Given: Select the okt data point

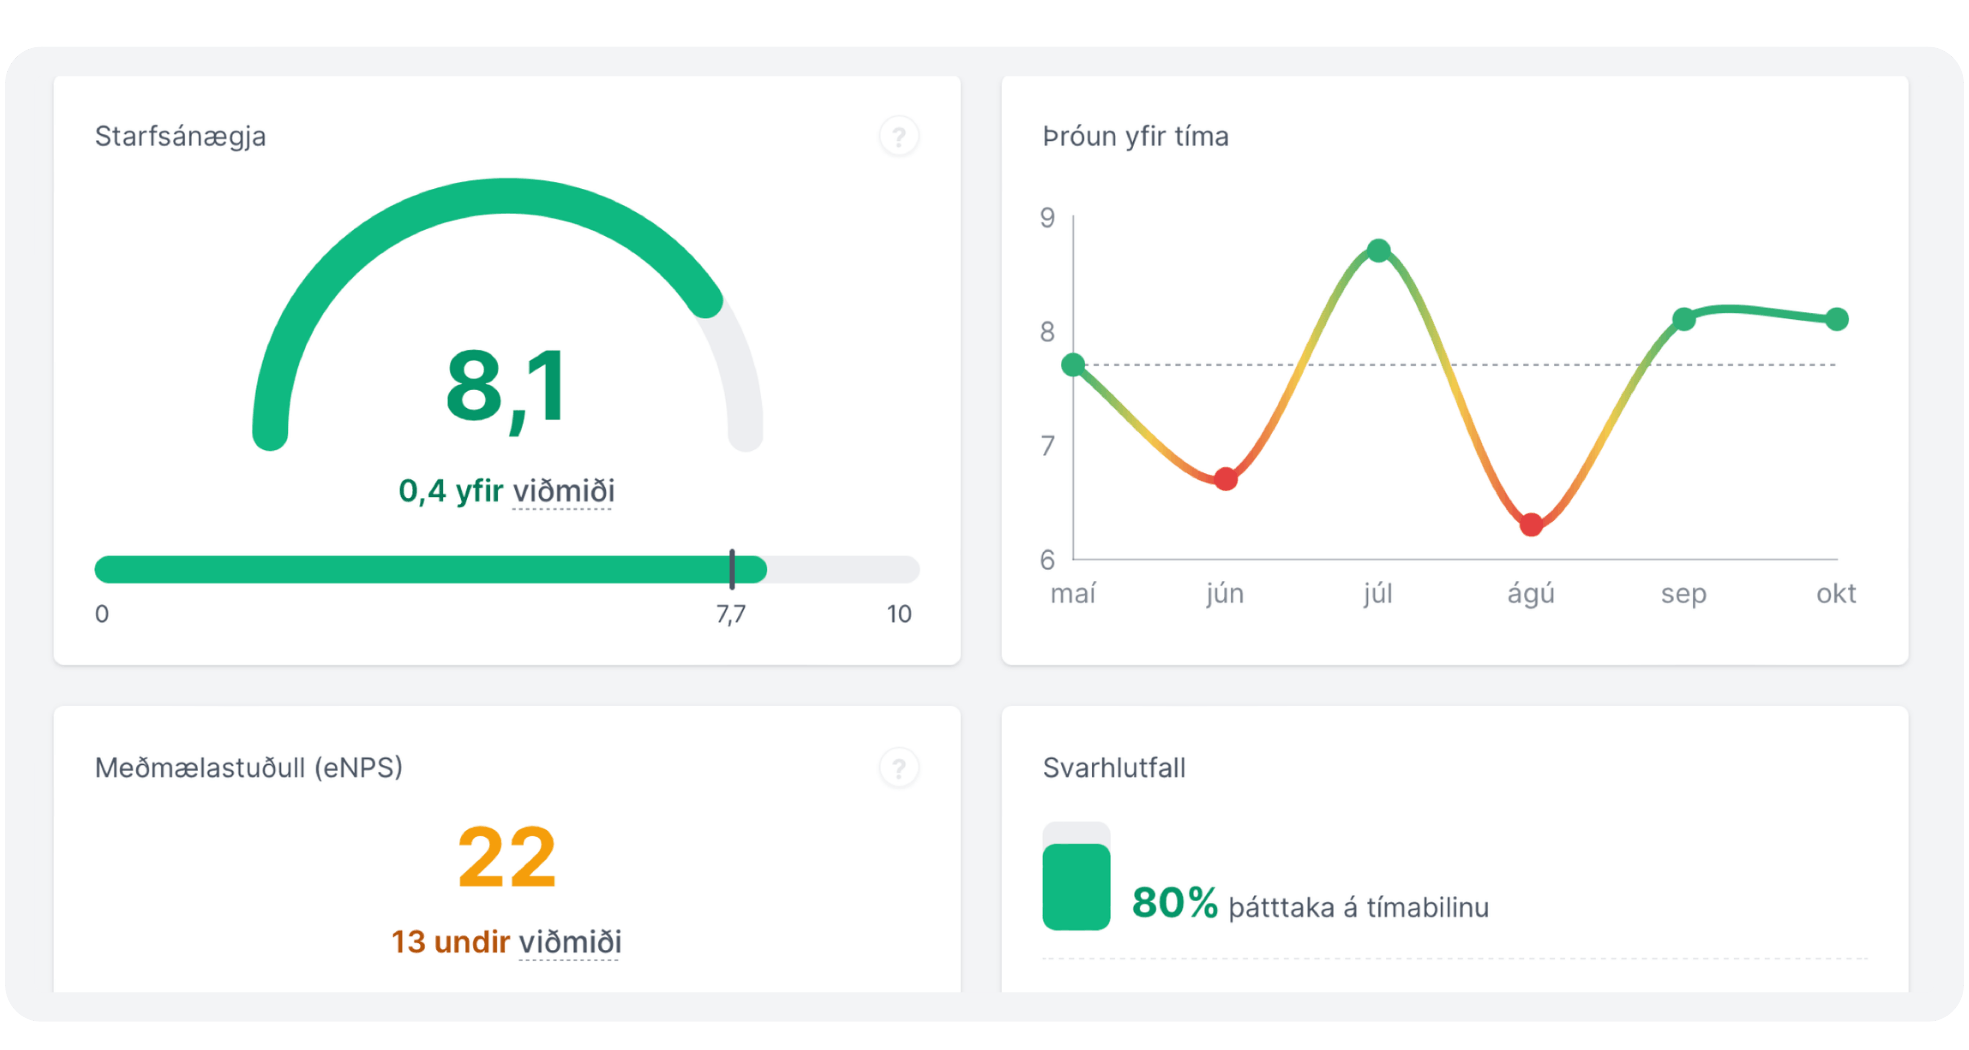Looking at the screenshot, I should (x=1837, y=320).
